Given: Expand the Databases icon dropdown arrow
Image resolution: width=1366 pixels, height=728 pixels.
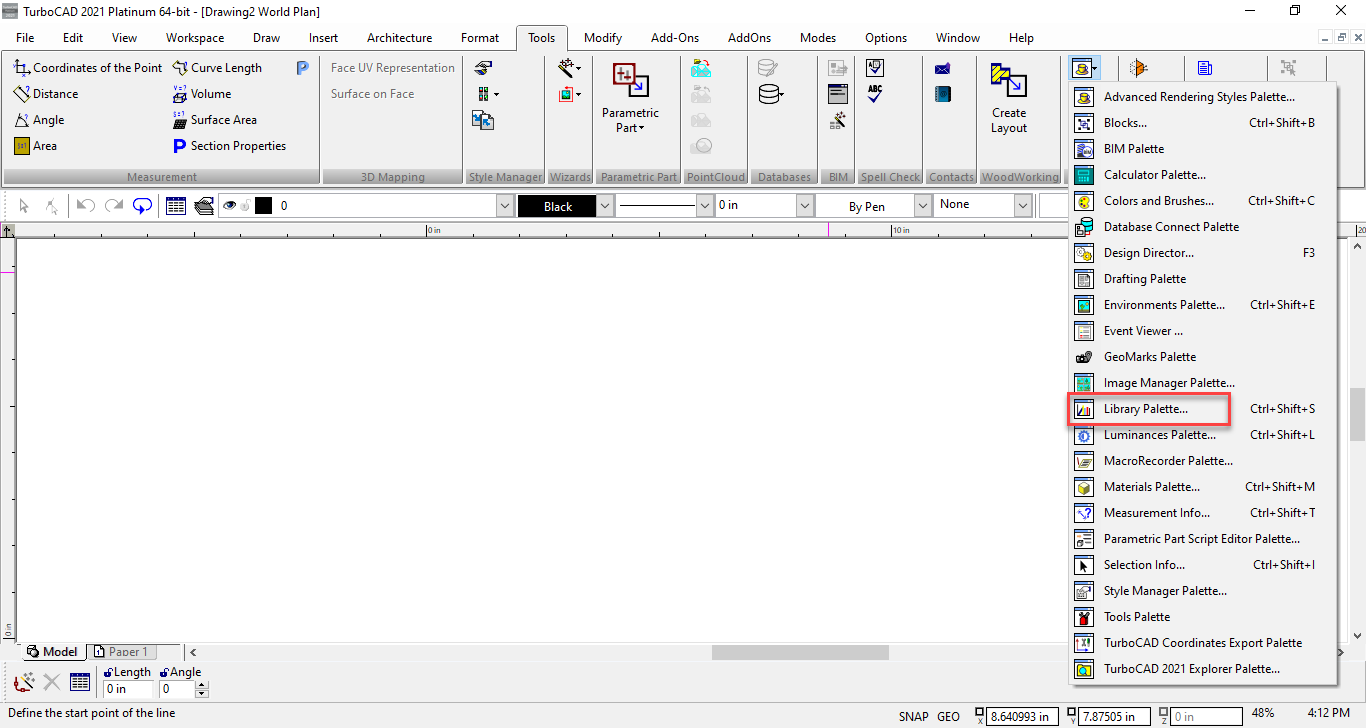Looking at the screenshot, I should tap(782, 95).
